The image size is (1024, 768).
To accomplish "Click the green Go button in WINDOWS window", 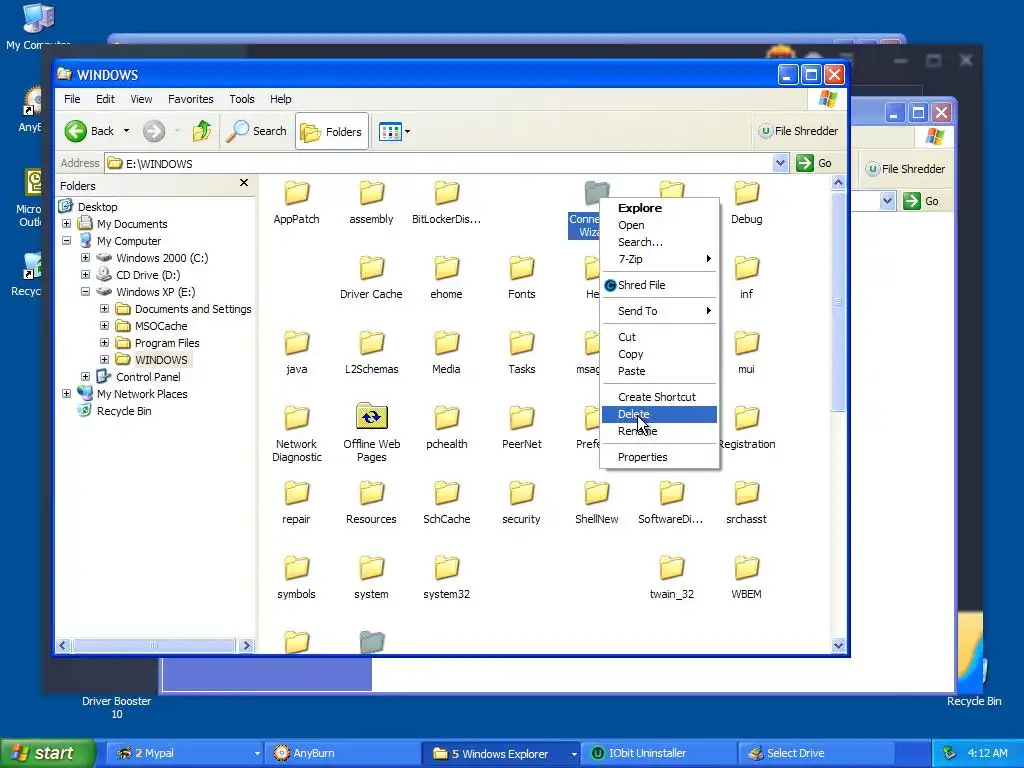I will click(x=814, y=163).
